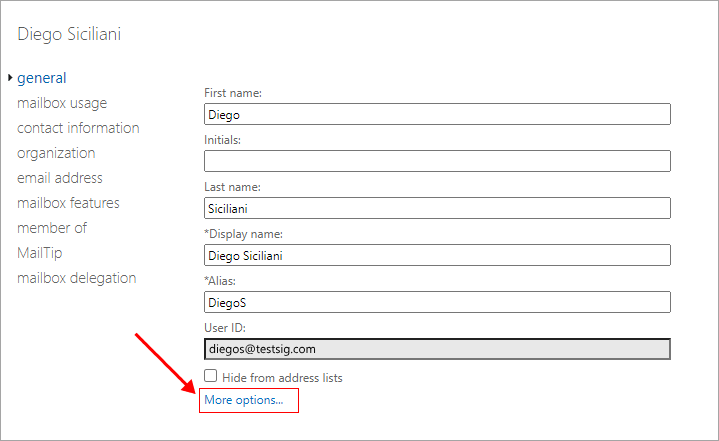Open the member of section
The image size is (719, 441).
pos(52,228)
